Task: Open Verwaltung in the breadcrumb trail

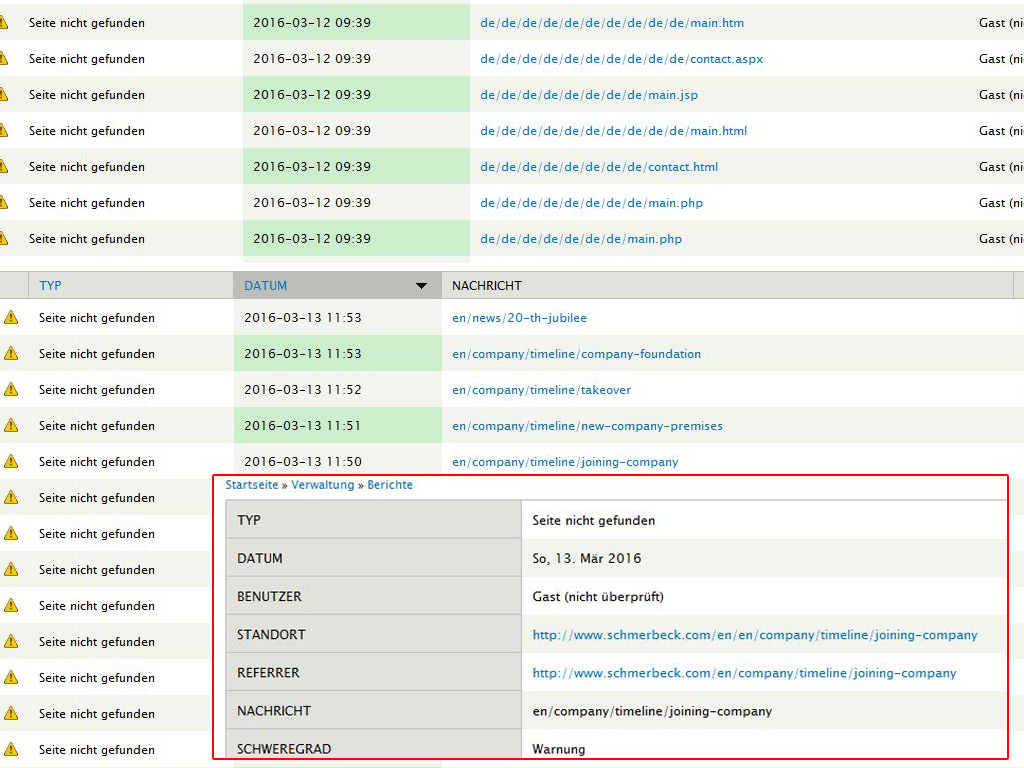Action: pyautogui.click(x=322, y=485)
